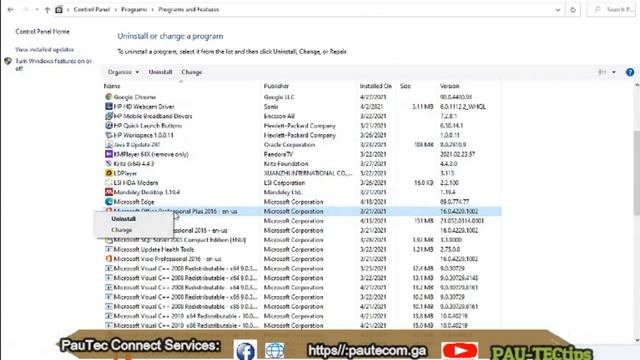Open the view options dropdown arrow
The image size is (640, 360).
tap(613, 72)
